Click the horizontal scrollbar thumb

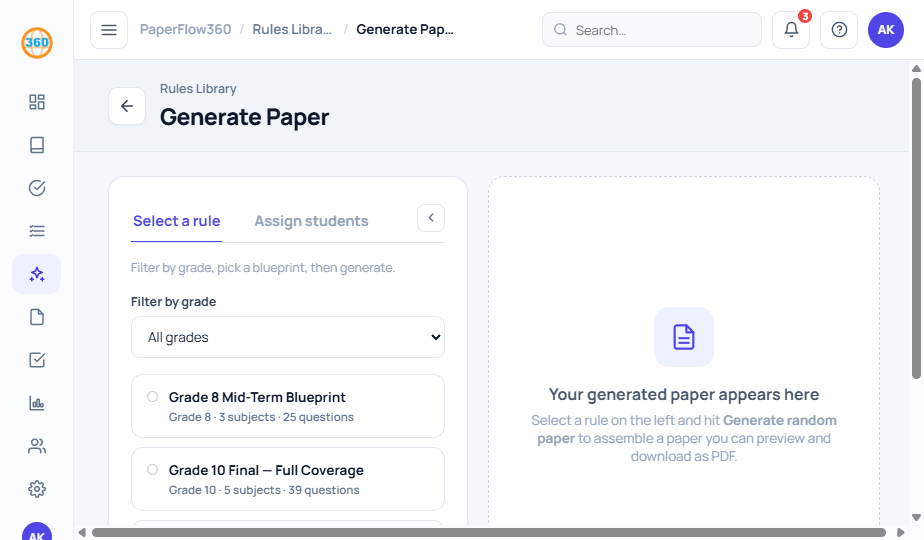coord(489,533)
